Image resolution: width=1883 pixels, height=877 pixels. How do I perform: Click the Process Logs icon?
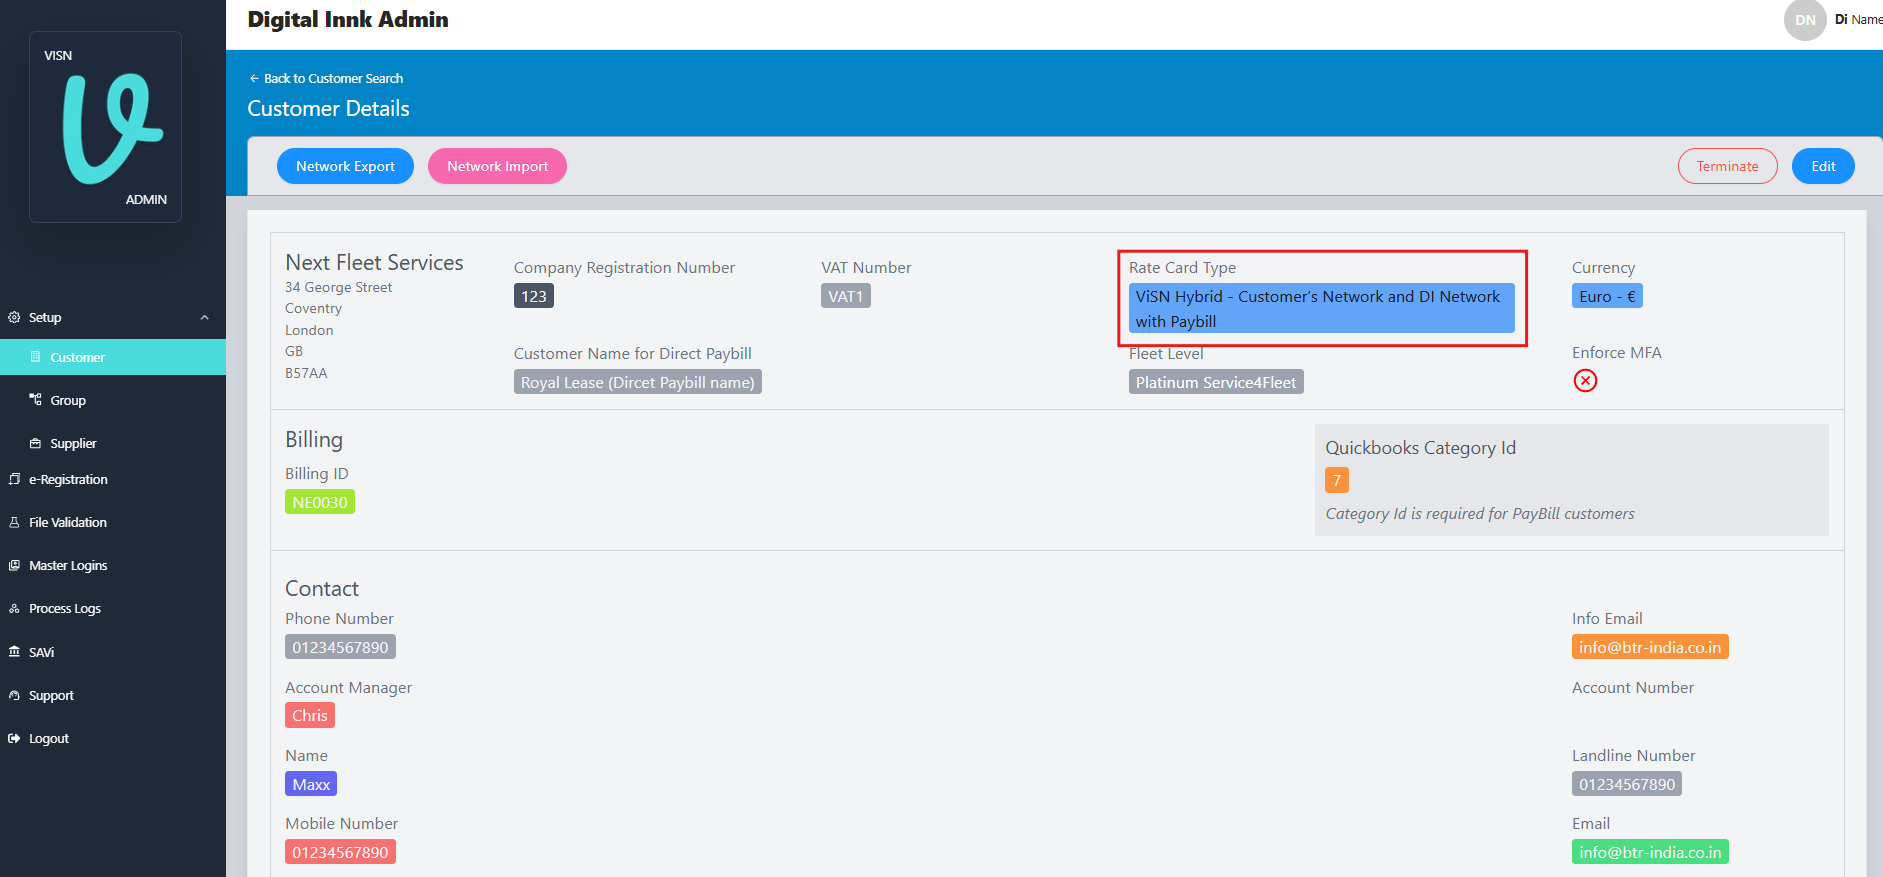[14, 608]
